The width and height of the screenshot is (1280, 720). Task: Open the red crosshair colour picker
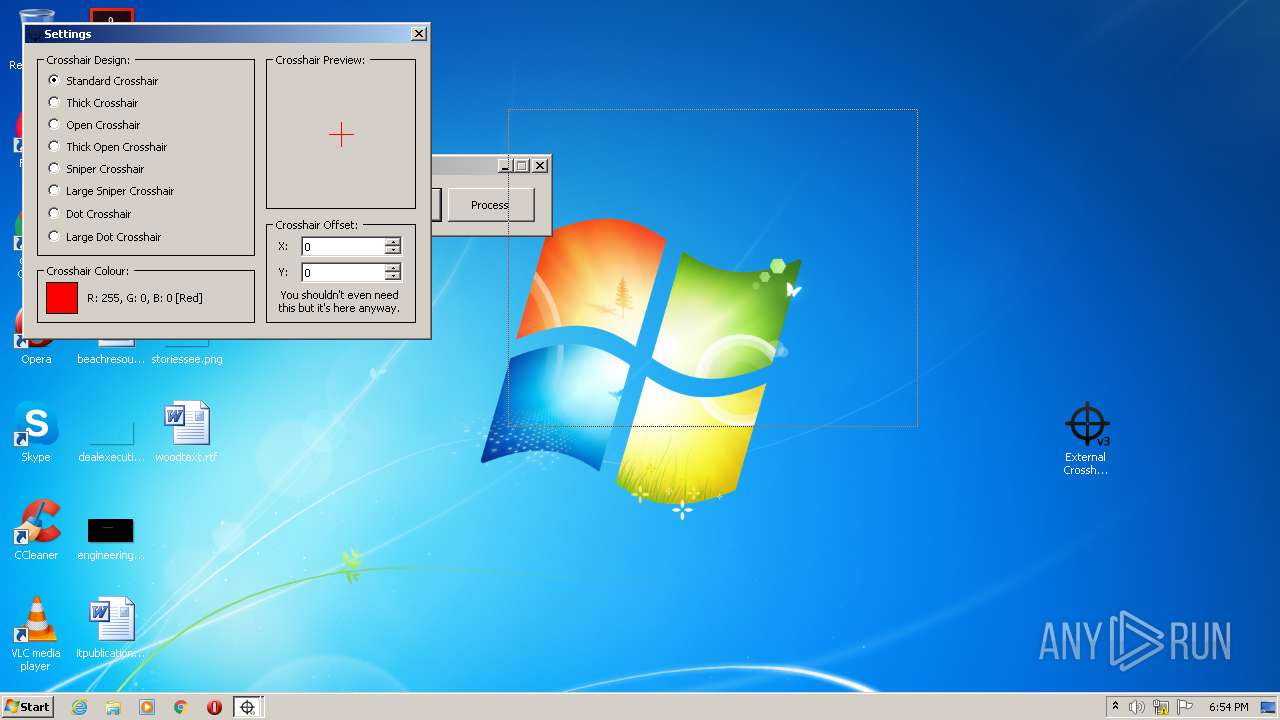pyautogui.click(x=62, y=298)
